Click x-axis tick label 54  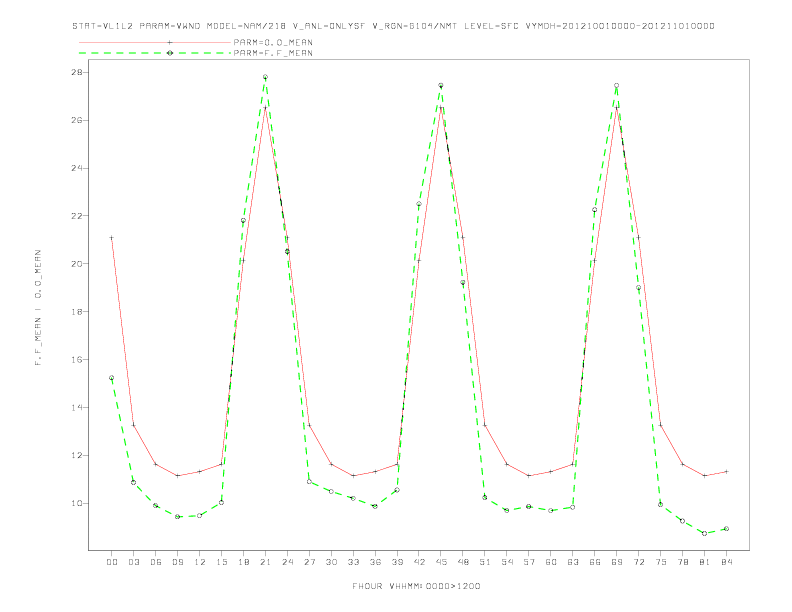pos(507,562)
